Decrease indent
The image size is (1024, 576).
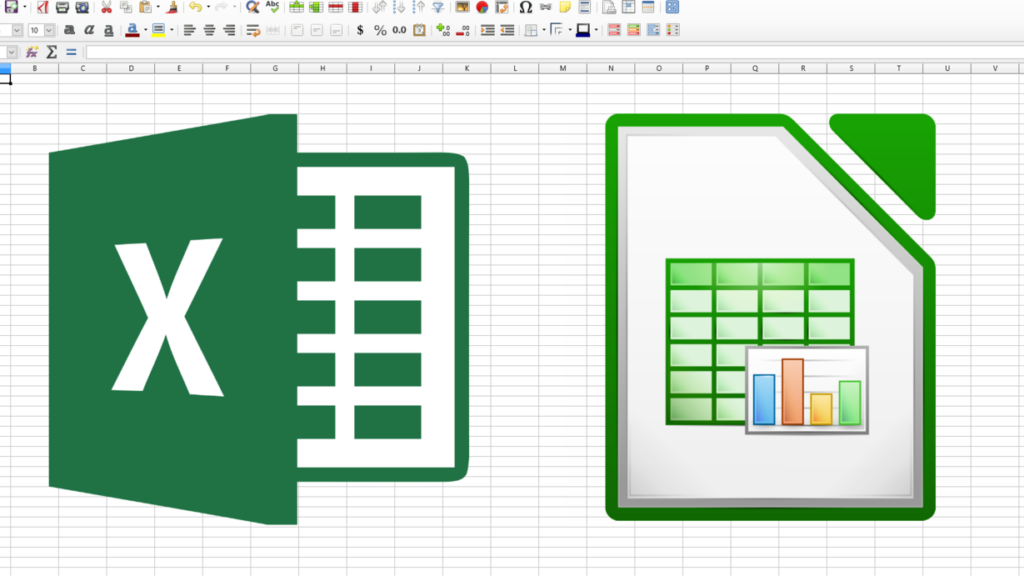[x=507, y=30]
